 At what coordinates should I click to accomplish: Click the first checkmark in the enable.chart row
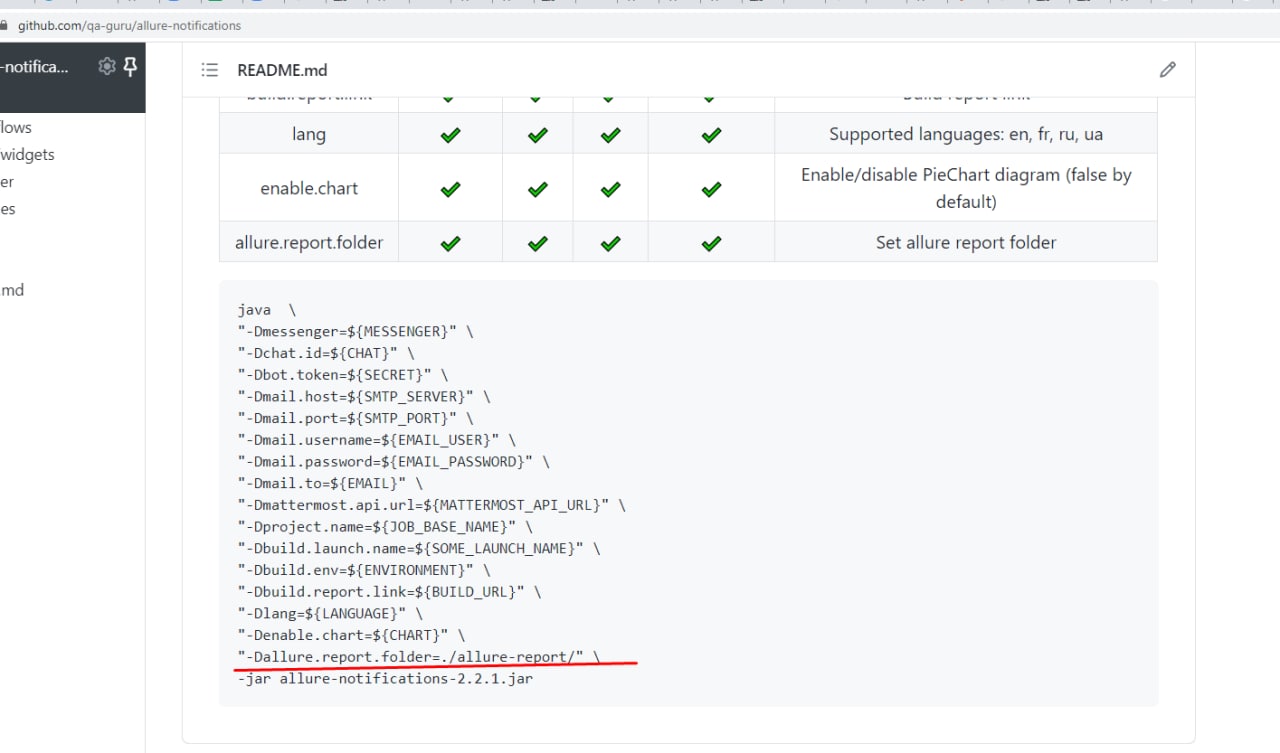pyautogui.click(x=450, y=188)
